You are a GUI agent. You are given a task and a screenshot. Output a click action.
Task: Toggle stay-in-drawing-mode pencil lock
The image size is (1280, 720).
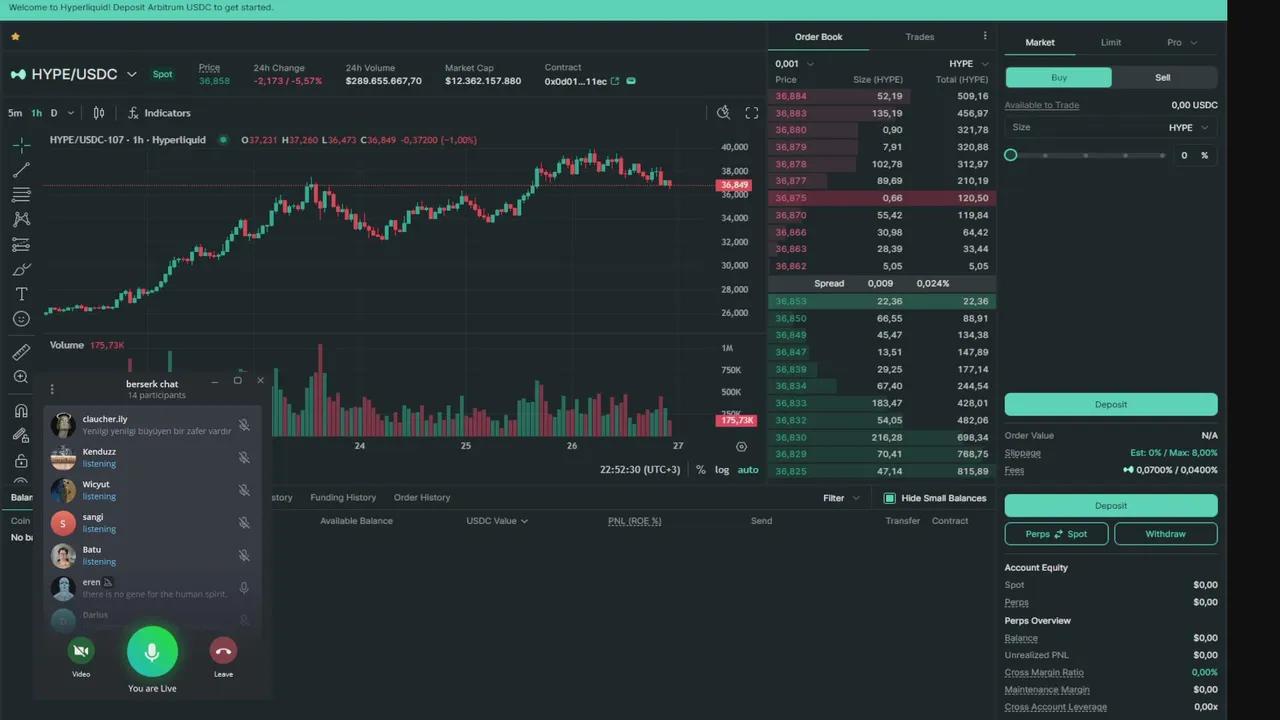coord(21,435)
